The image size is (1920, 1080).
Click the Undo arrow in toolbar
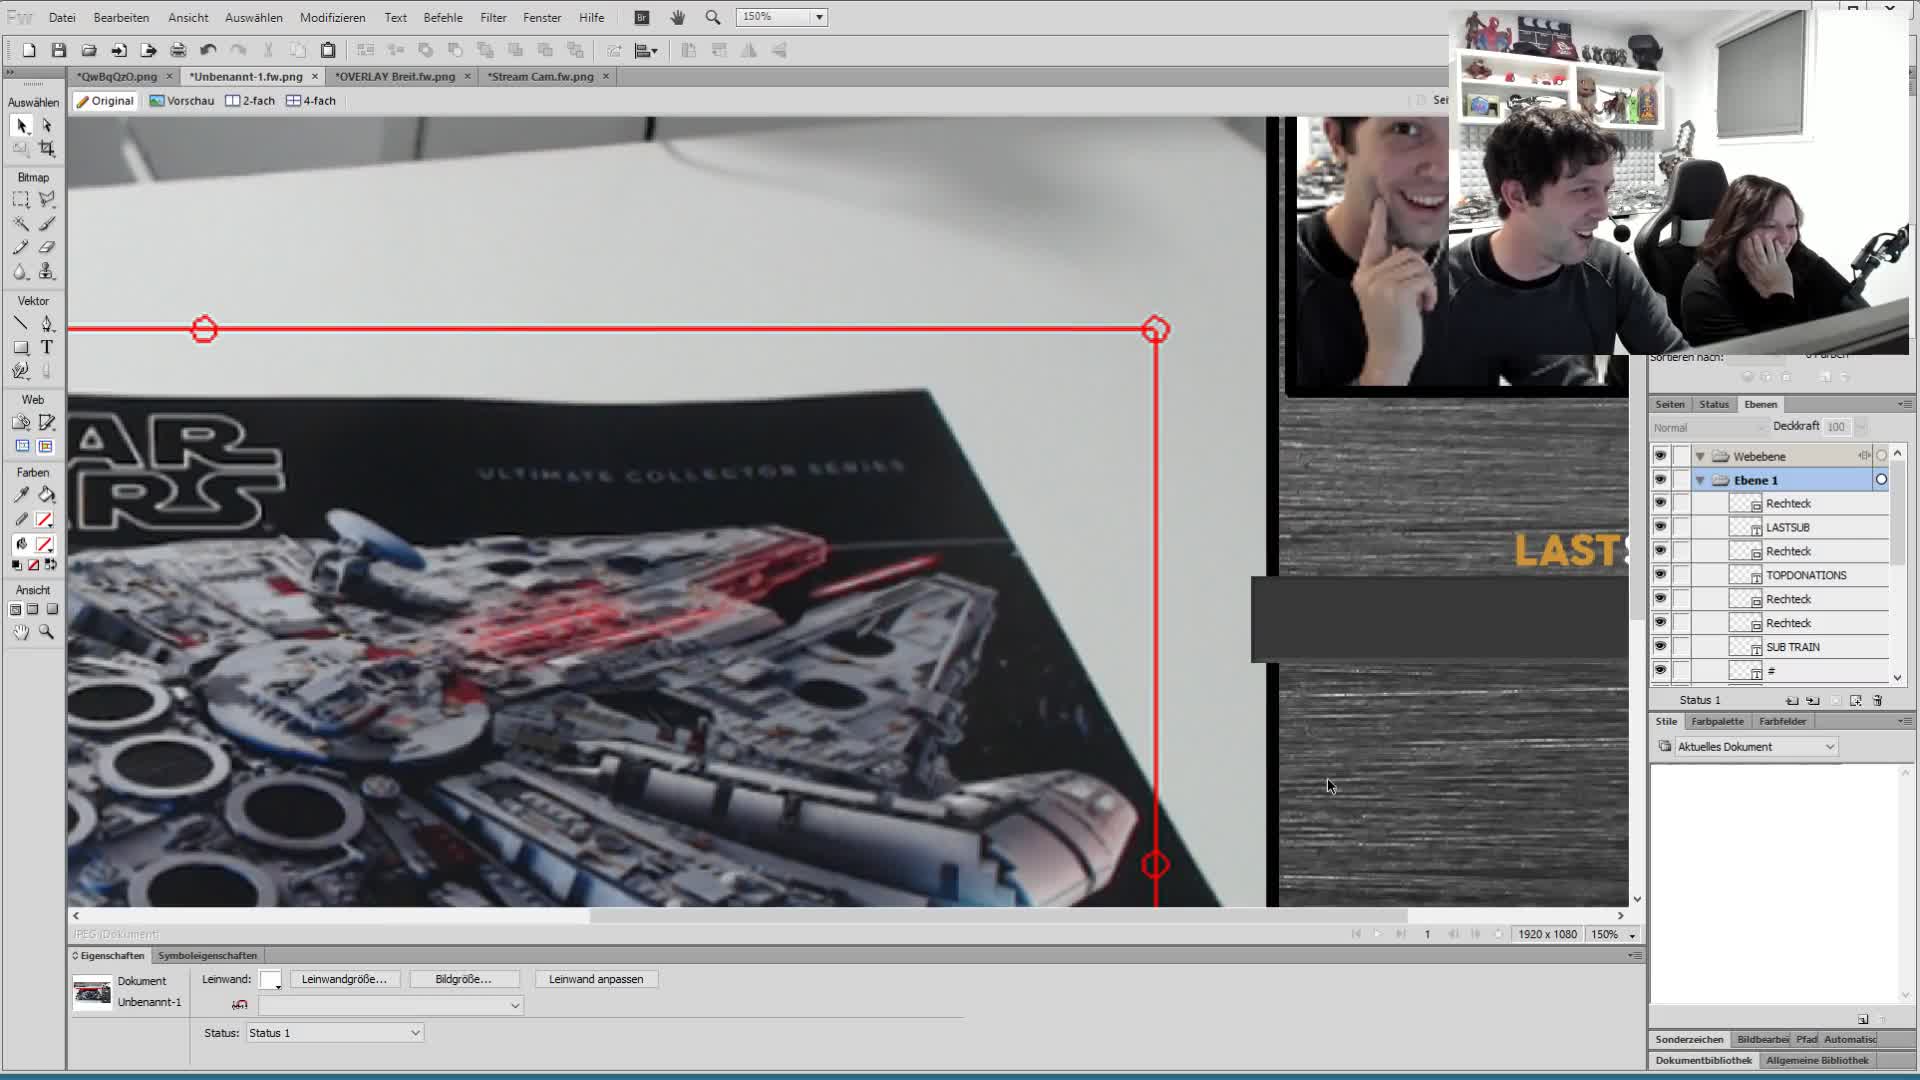(x=208, y=50)
